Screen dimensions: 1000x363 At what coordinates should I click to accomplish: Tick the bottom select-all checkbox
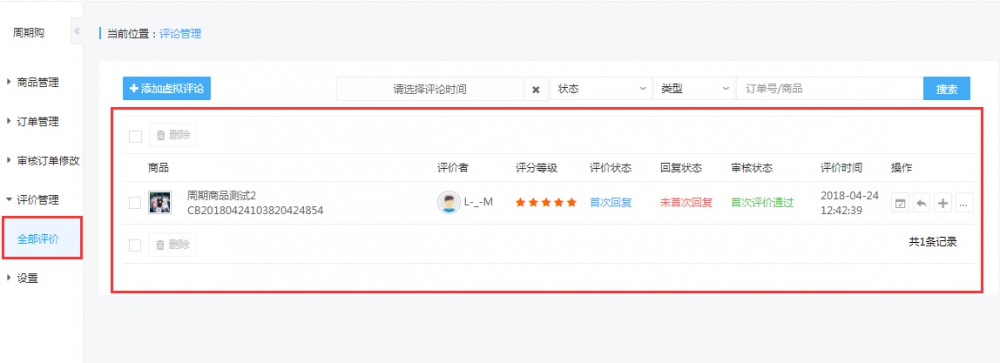coord(135,245)
